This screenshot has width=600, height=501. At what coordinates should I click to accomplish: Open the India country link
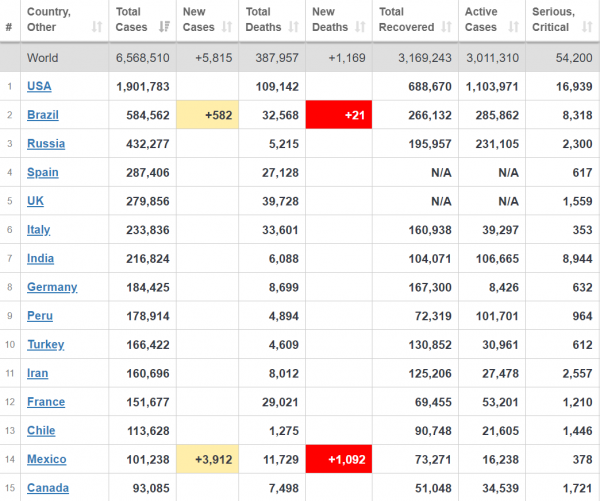[40, 258]
